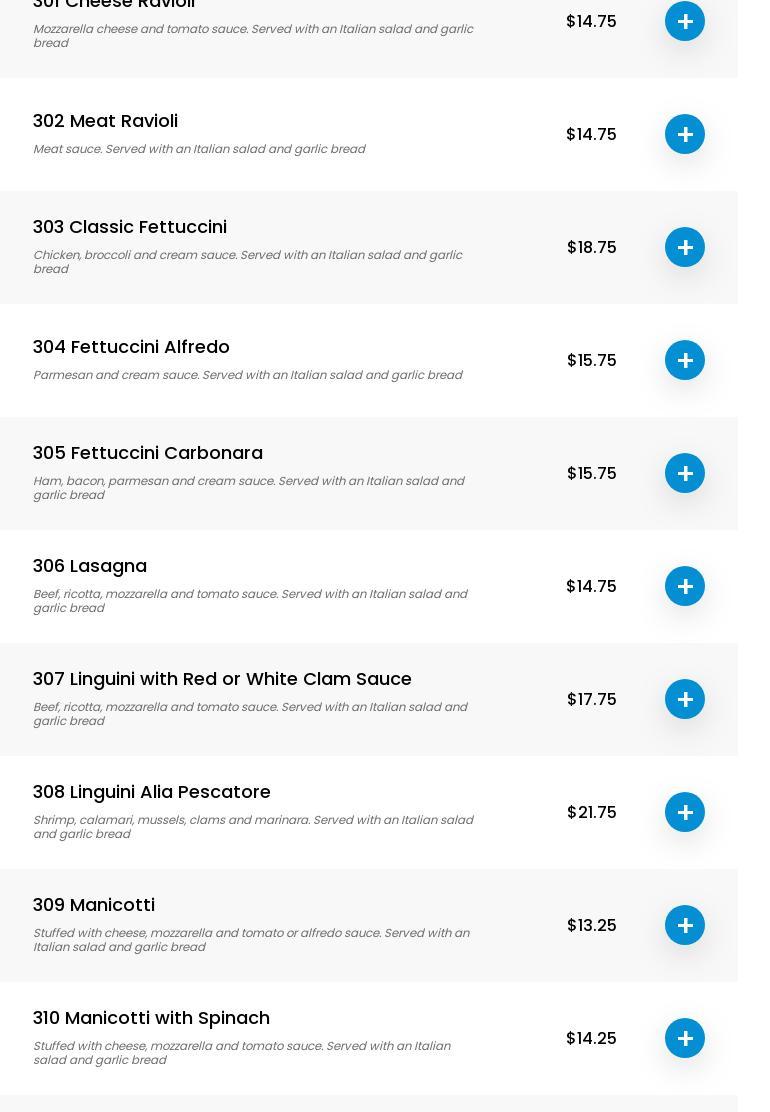Open 308 Linguini Alia Pescatore title

click(x=152, y=792)
